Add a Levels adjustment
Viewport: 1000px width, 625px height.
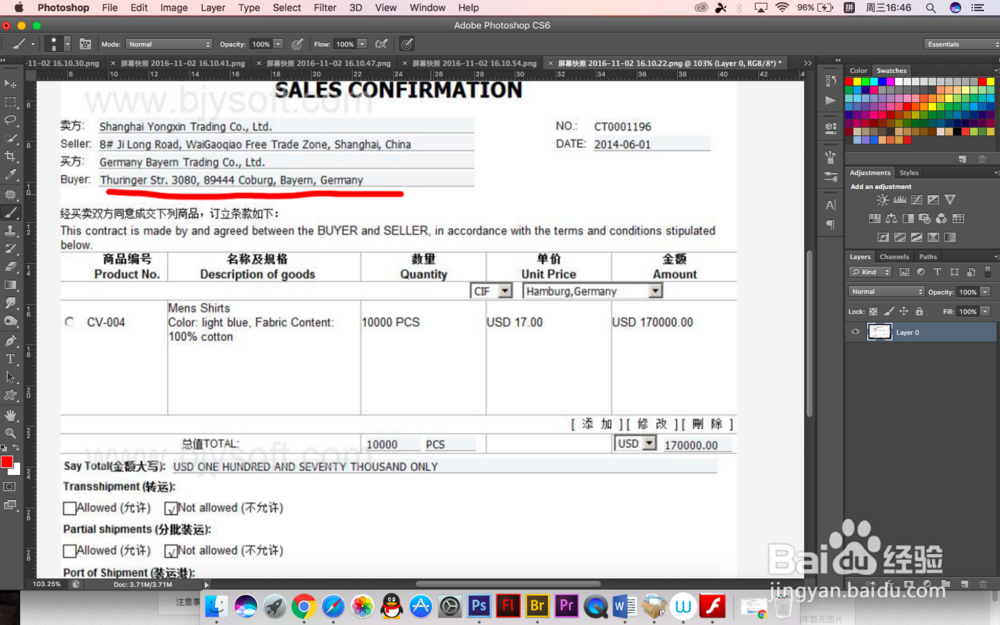[x=899, y=200]
